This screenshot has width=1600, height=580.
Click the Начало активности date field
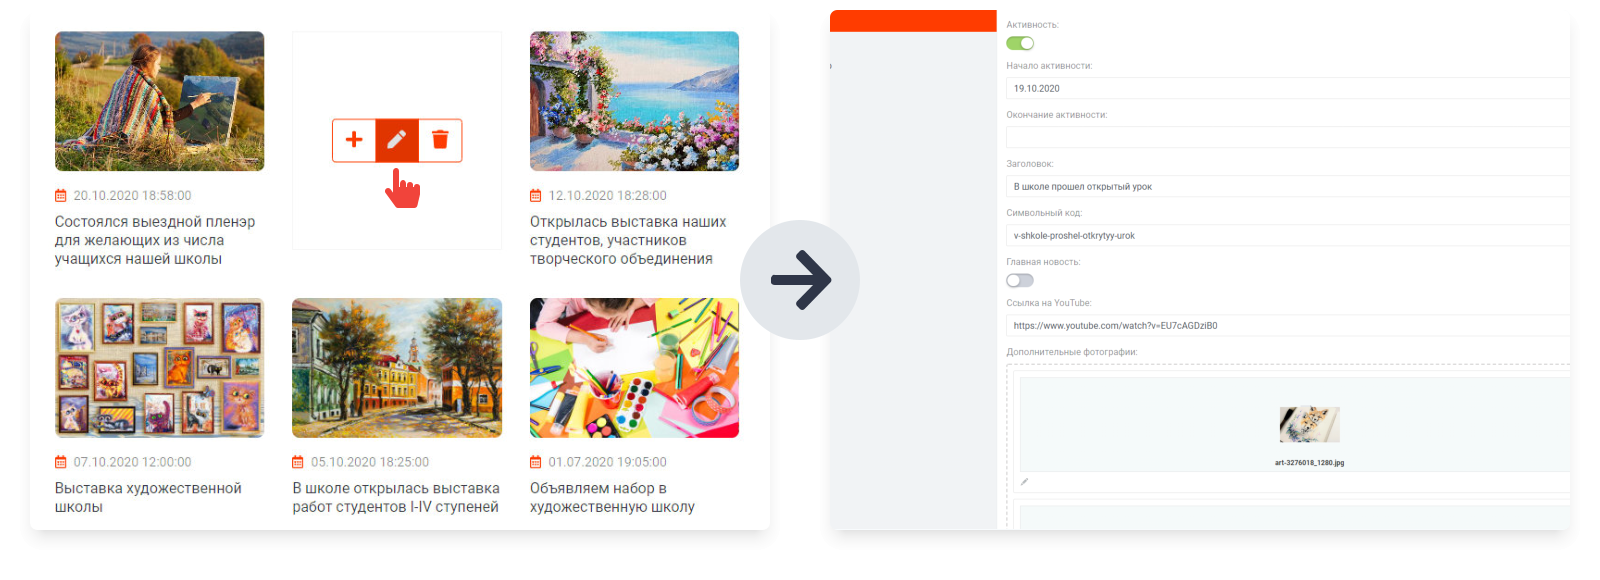(x=1288, y=88)
